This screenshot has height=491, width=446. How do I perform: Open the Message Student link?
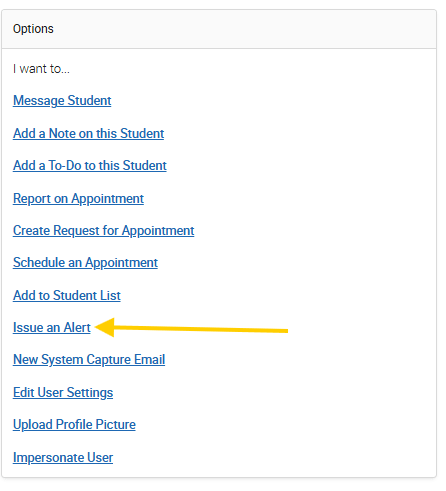tap(62, 101)
